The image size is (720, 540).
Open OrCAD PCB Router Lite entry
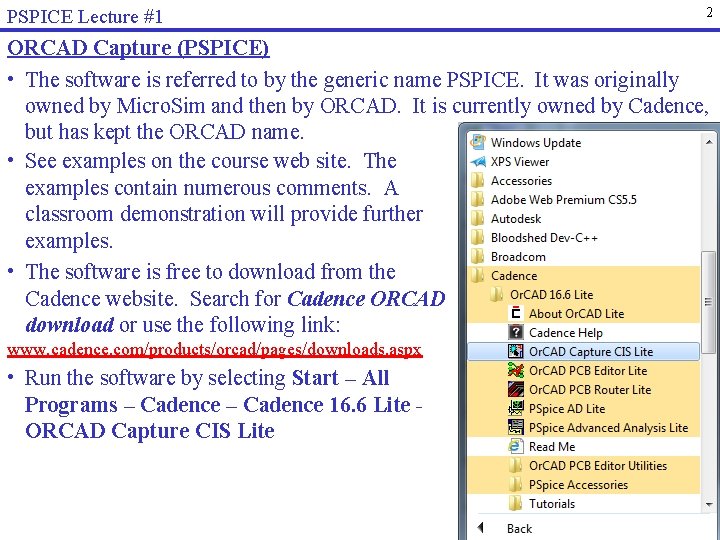pos(584,389)
